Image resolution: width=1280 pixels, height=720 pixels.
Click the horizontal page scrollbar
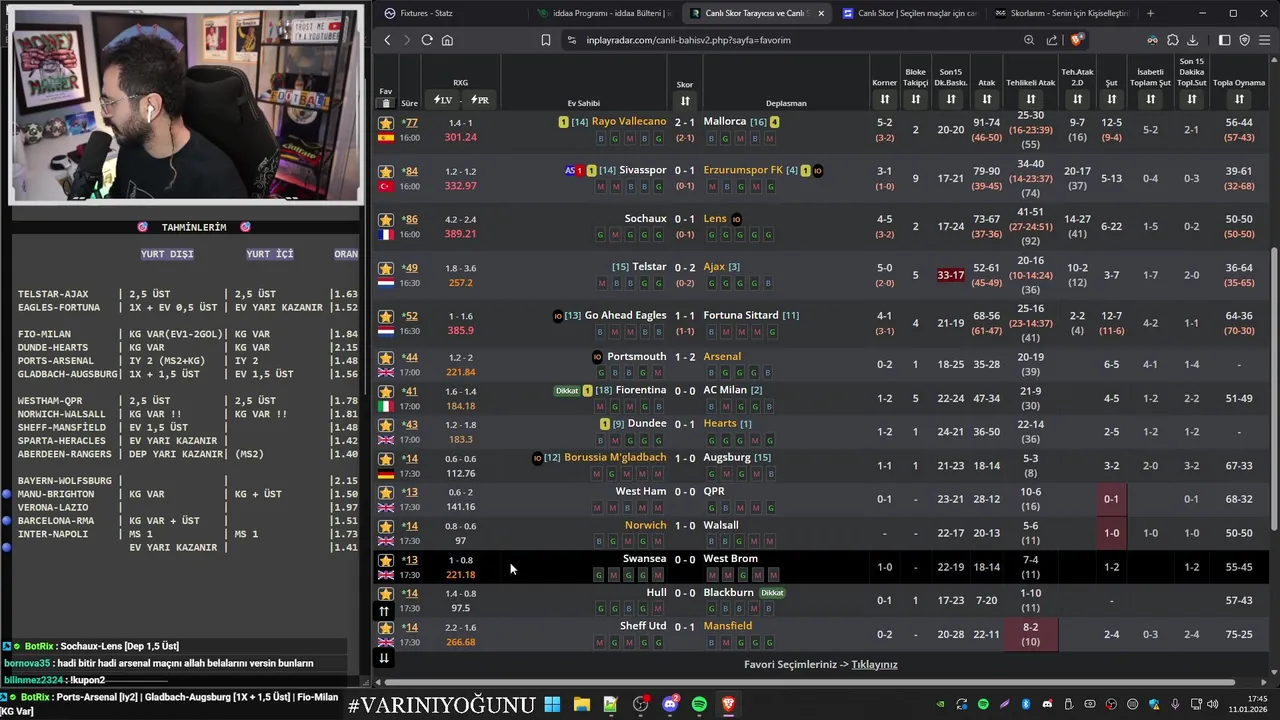(810, 681)
